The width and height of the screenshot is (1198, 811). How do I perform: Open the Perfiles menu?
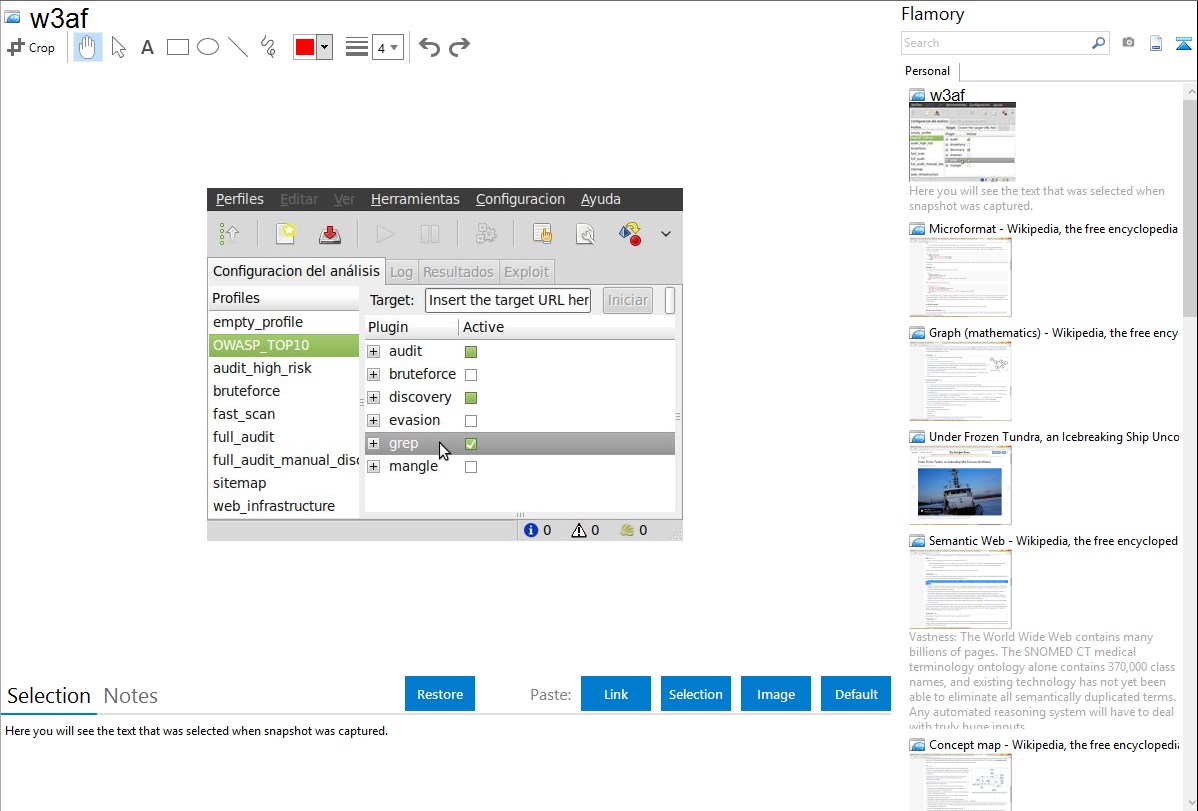(240, 200)
